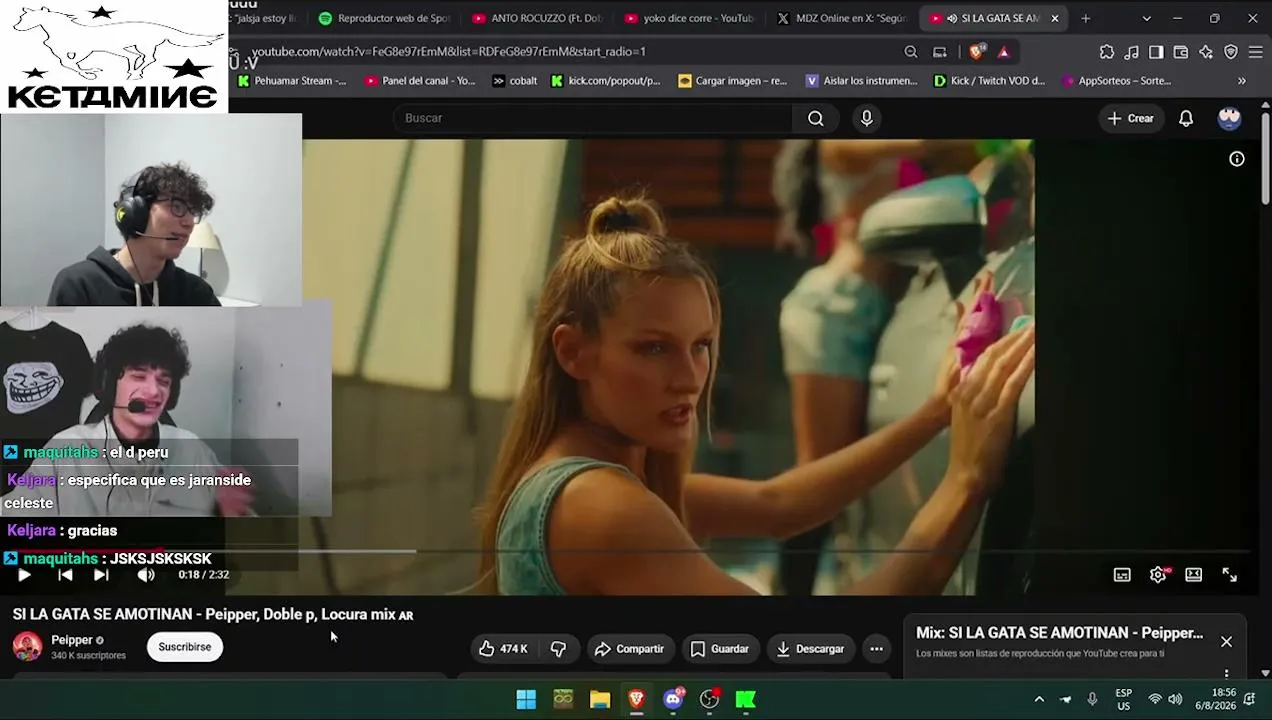This screenshot has width=1272, height=720.
Task: Open the video info card icon
Action: [1237, 159]
